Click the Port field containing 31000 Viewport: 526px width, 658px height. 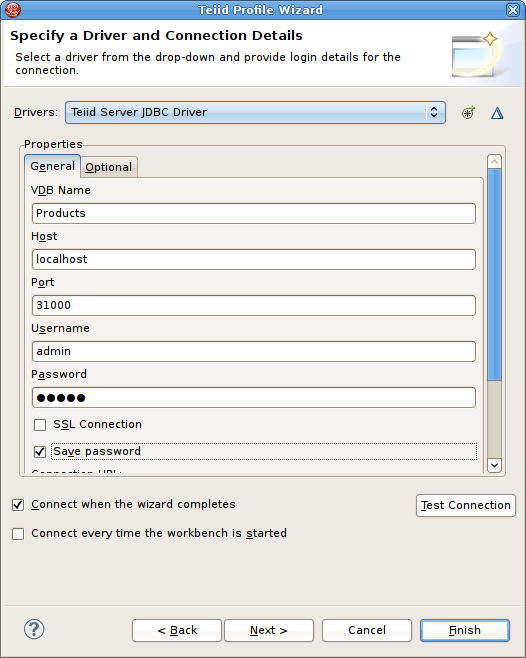pos(254,305)
